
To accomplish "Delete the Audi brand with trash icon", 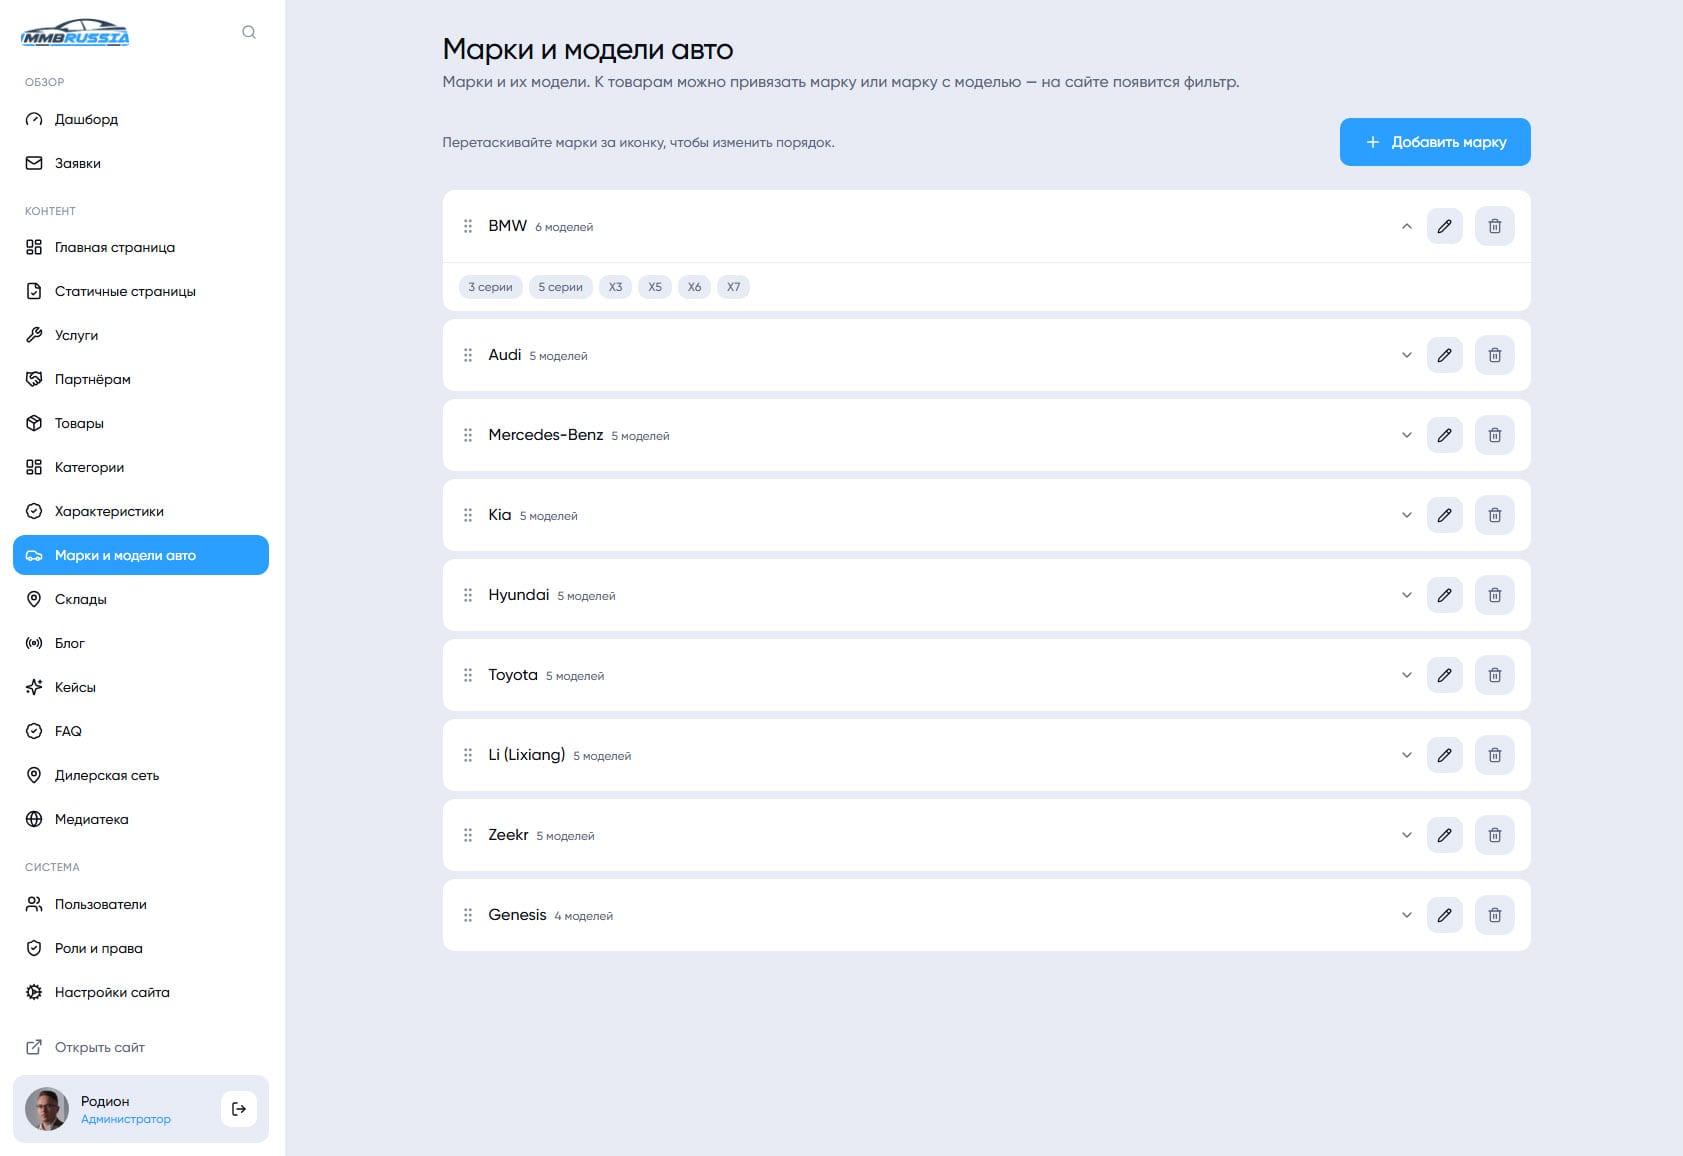I will (x=1495, y=355).
